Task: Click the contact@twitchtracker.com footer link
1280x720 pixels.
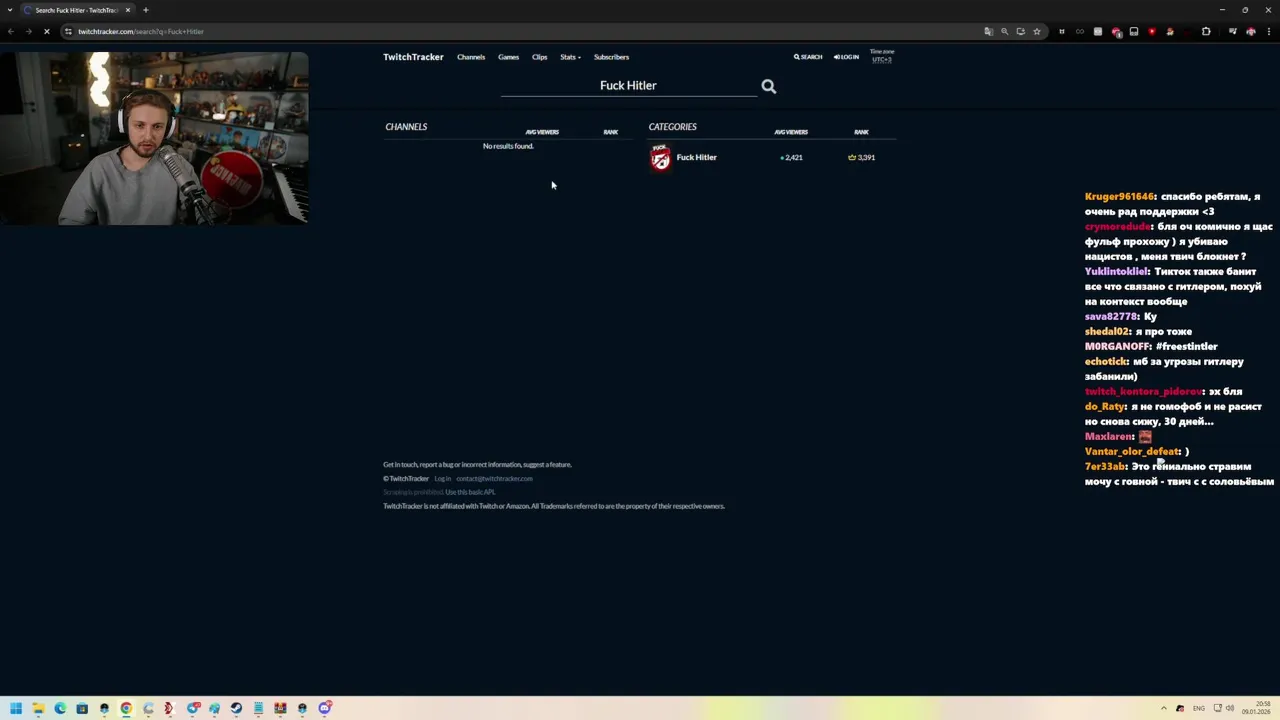Action: pyautogui.click(x=495, y=479)
